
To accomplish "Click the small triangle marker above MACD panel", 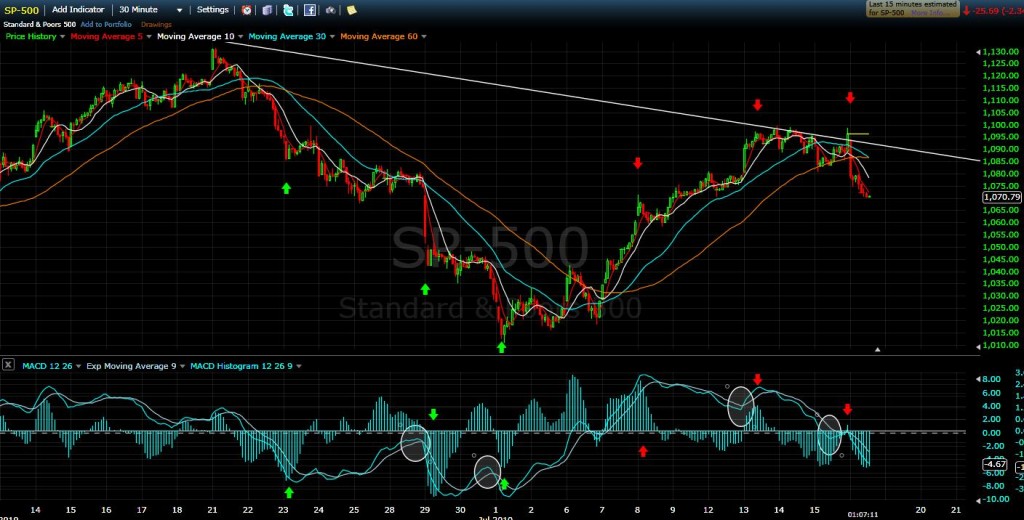I will (x=878, y=350).
